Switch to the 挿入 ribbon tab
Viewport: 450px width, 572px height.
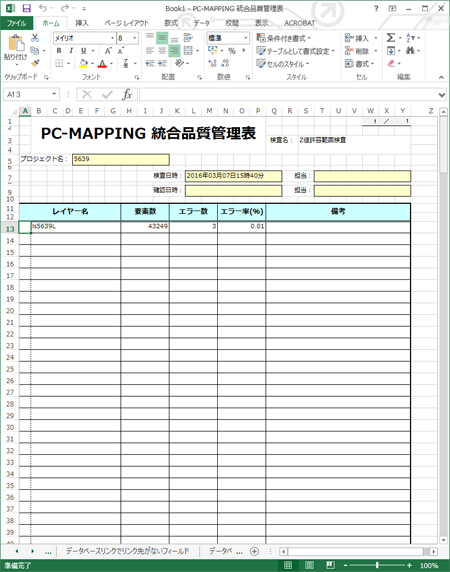click(82, 23)
